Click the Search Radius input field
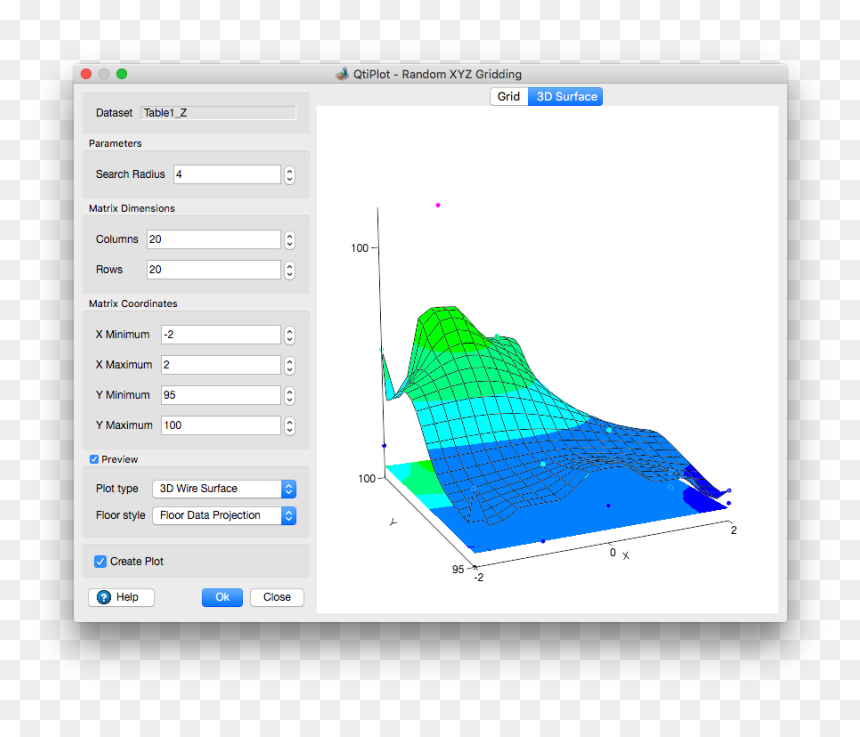 point(227,174)
